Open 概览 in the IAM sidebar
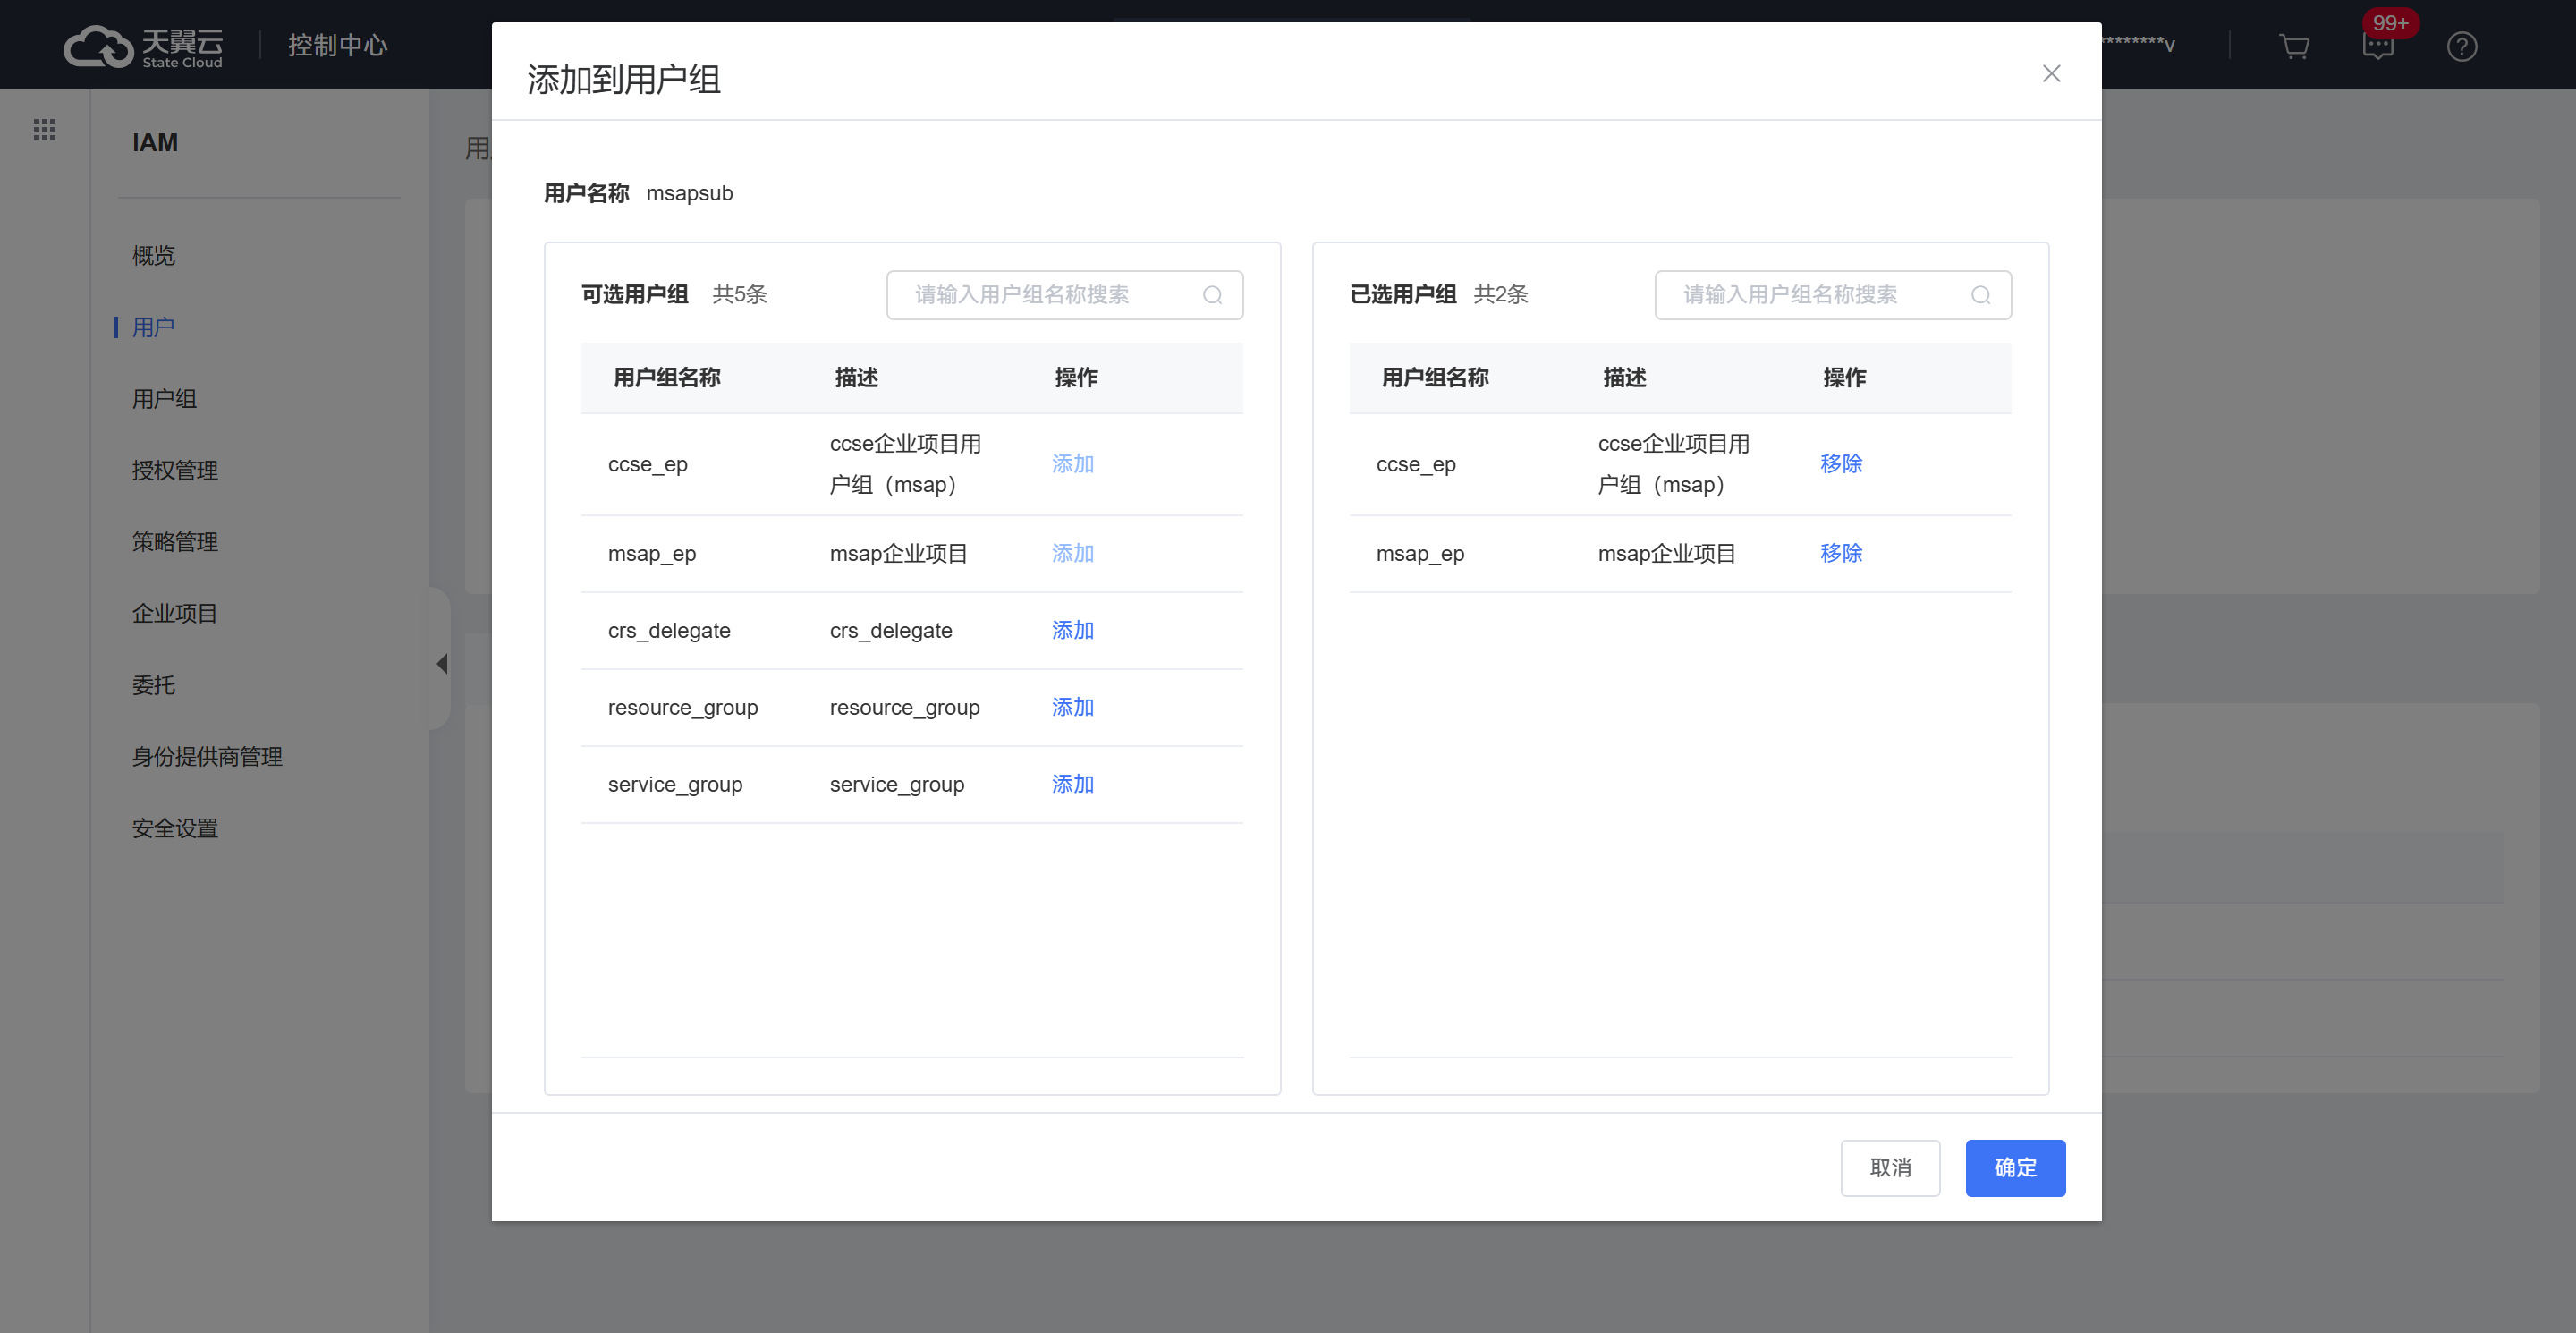The width and height of the screenshot is (2576, 1333). click(x=153, y=255)
